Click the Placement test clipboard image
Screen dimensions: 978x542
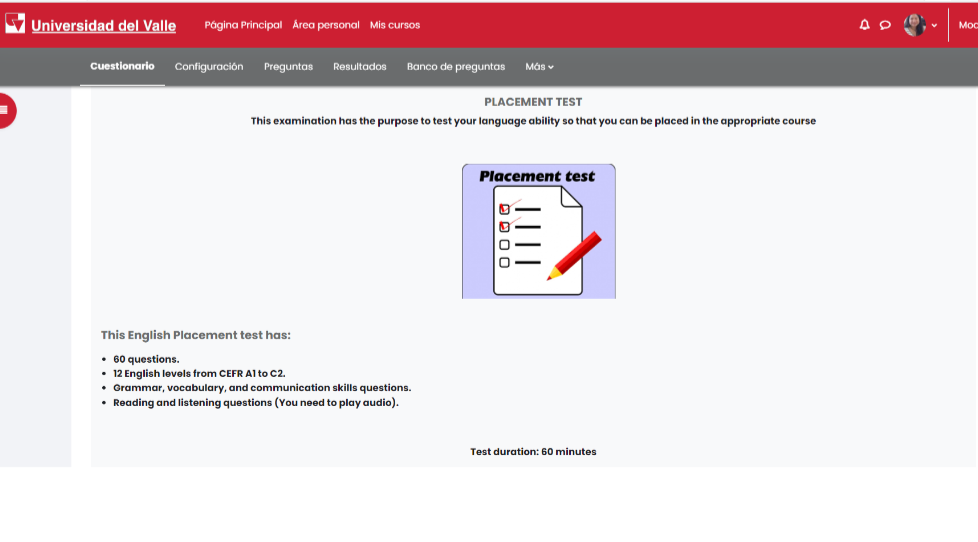pyautogui.click(x=538, y=231)
